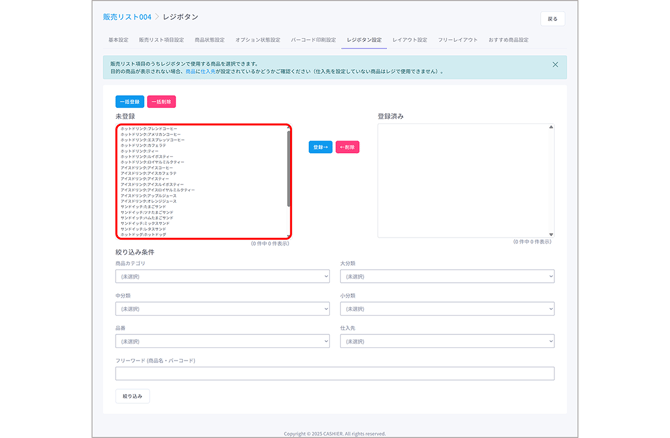This screenshot has height=438, width=670.
Task: Select ホットドリンク:ブレンドコーヒー in the unregistered list
Action: coord(150,129)
